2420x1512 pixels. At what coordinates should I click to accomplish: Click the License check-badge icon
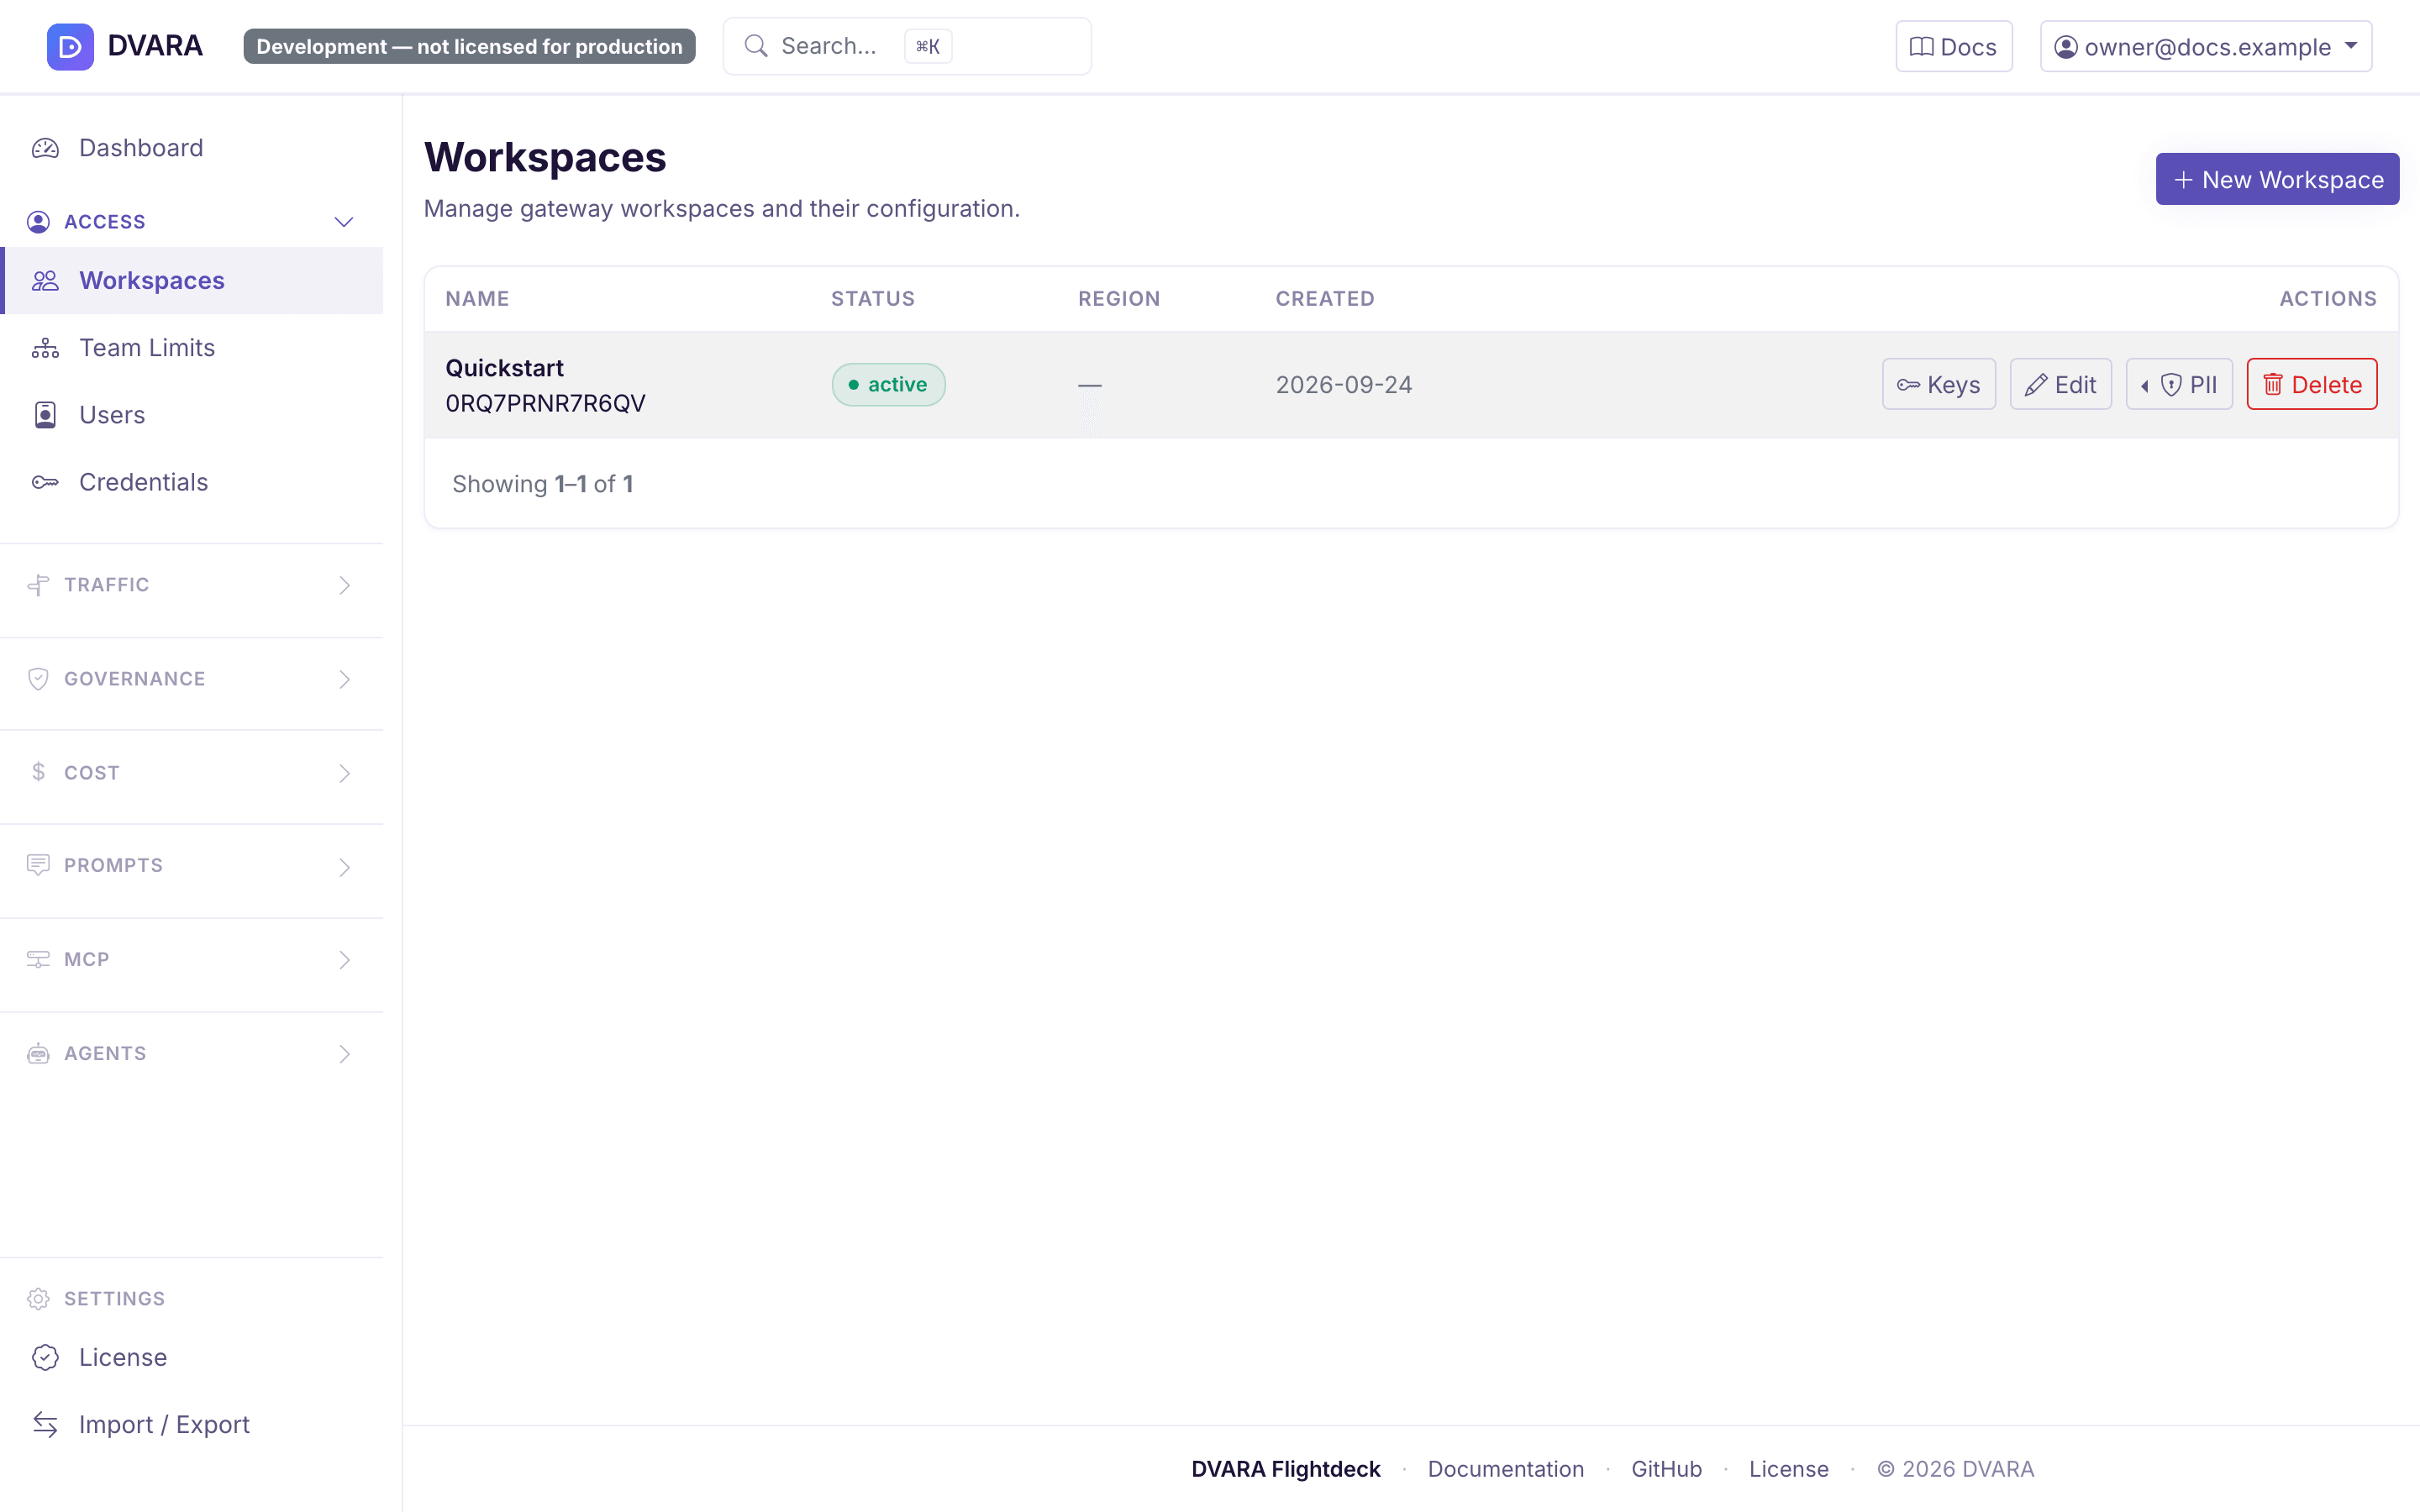pyautogui.click(x=45, y=1357)
